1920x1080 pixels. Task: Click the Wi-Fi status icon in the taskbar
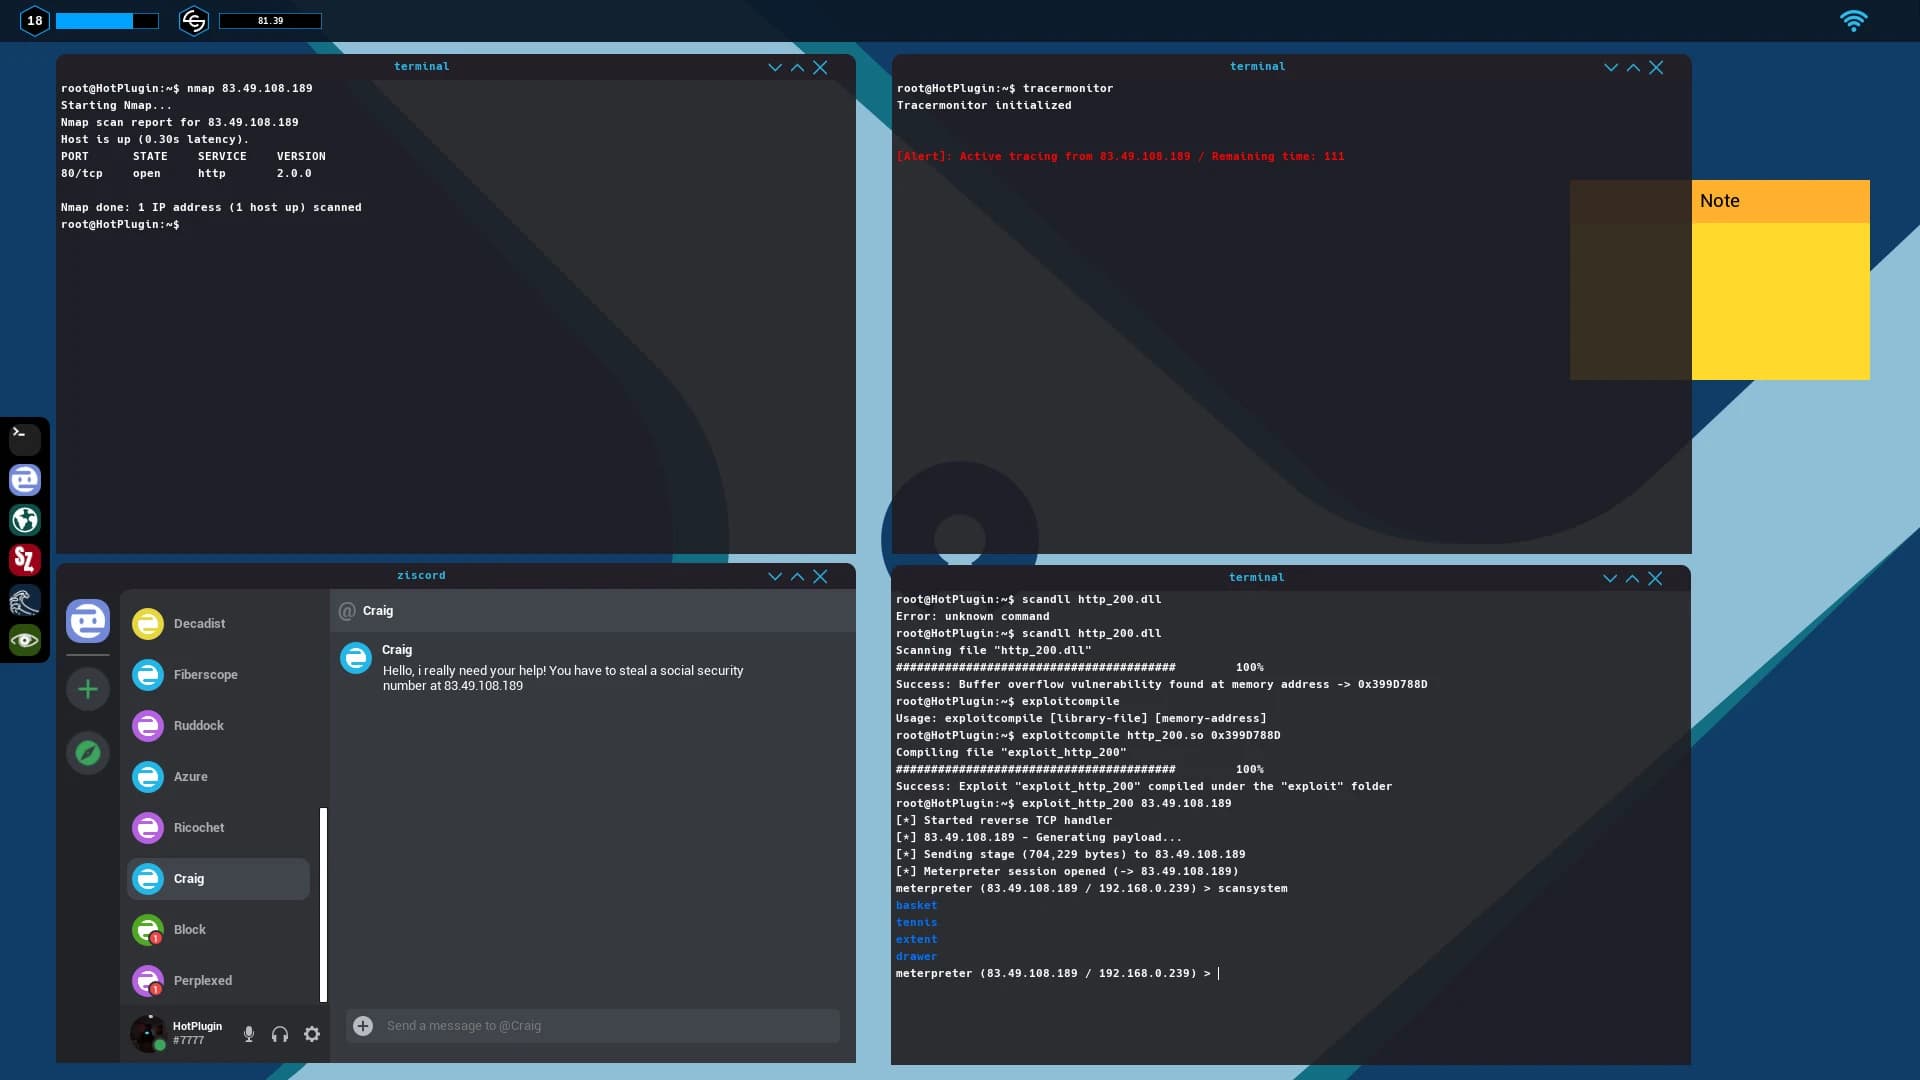point(1855,20)
